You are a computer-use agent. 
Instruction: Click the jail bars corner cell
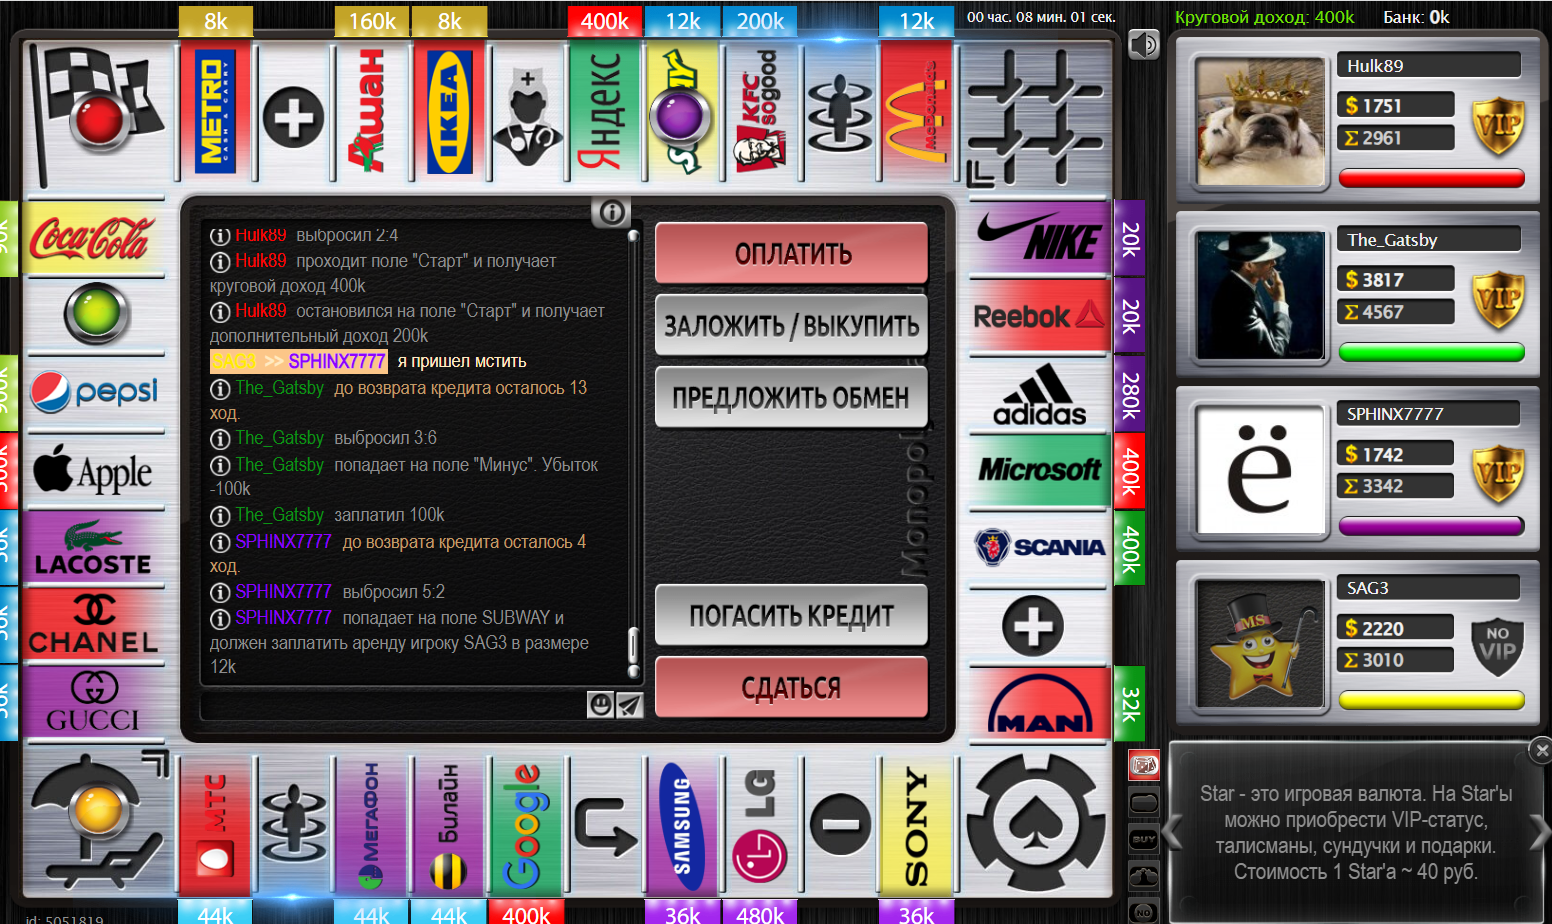point(1036,116)
